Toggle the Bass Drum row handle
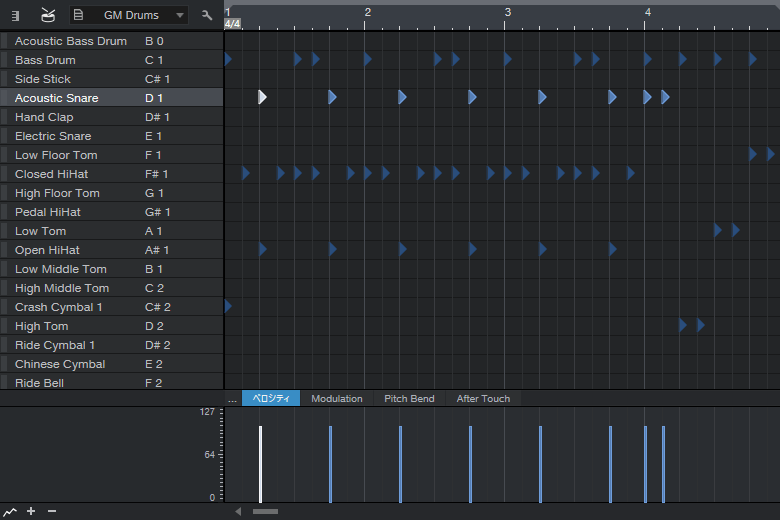 [x=4, y=60]
